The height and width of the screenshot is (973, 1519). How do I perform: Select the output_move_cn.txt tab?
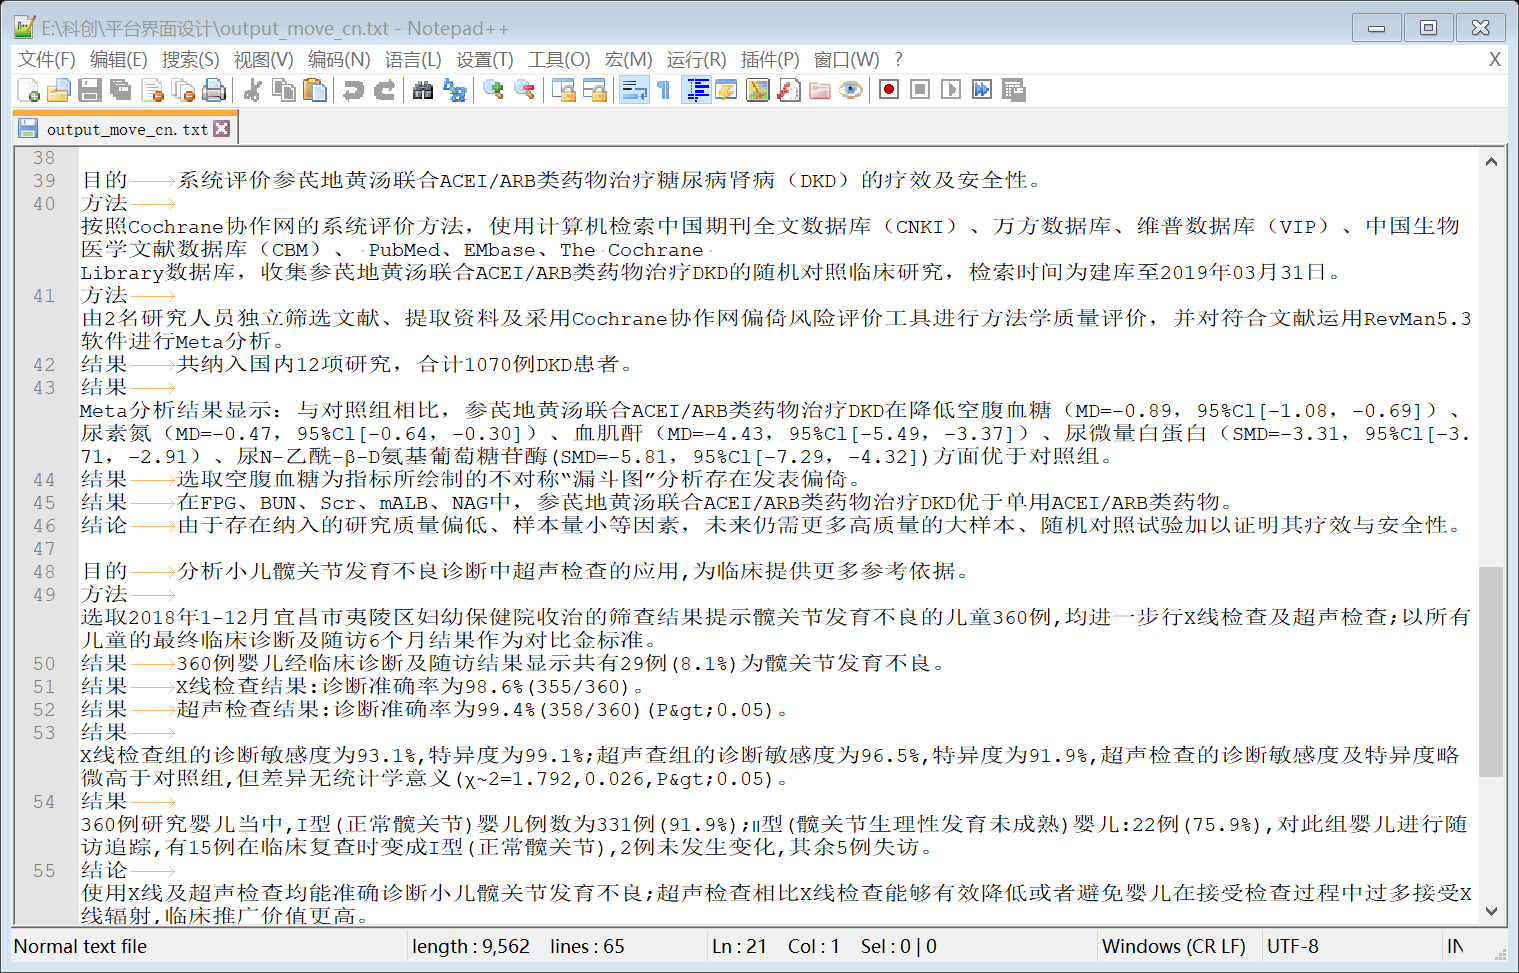click(126, 129)
